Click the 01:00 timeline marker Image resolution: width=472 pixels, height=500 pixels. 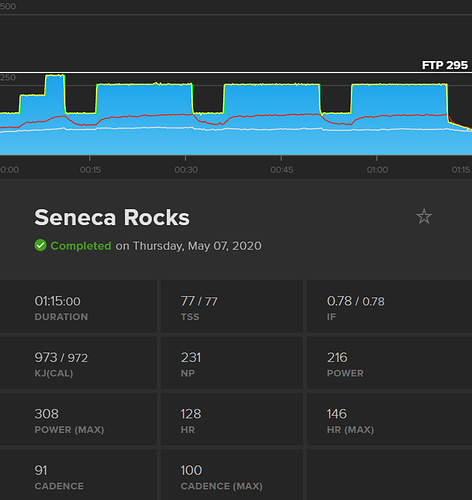click(x=377, y=170)
